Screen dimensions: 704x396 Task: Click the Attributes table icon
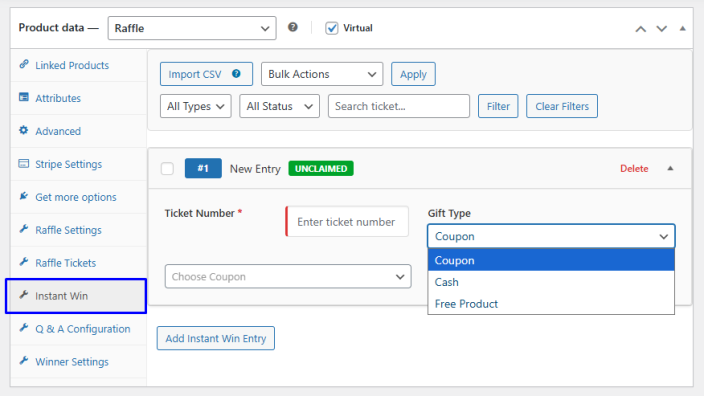[24, 97]
